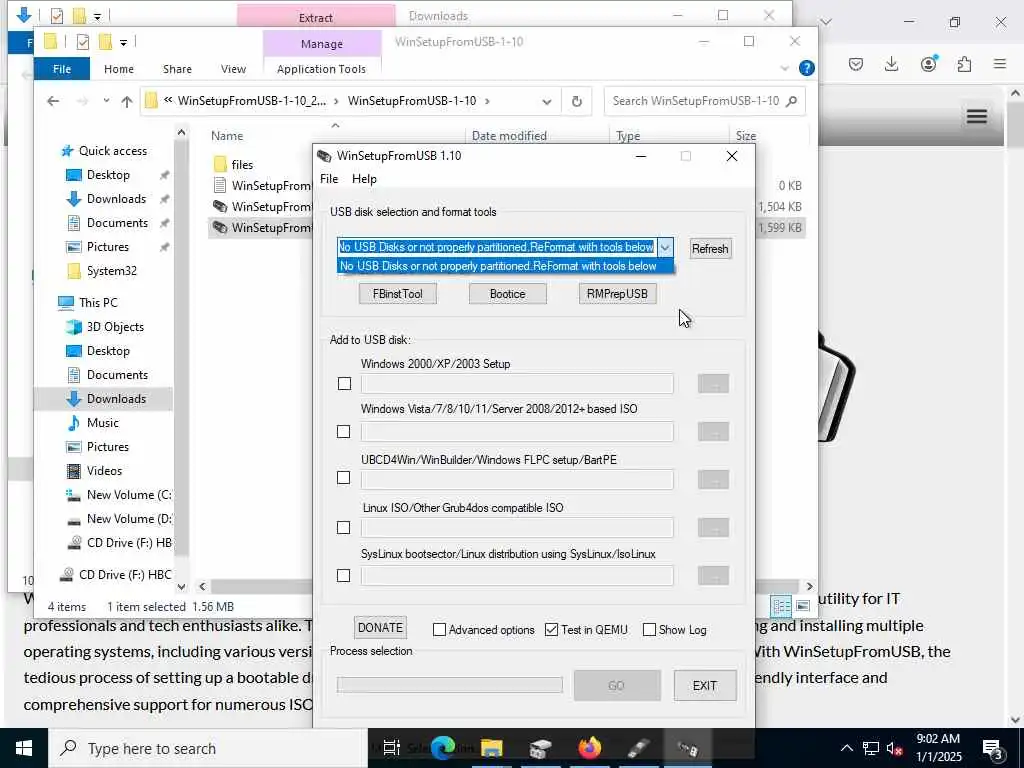Viewport: 1024px width, 768px height.
Task: Open Firefox account icon
Action: (929, 64)
